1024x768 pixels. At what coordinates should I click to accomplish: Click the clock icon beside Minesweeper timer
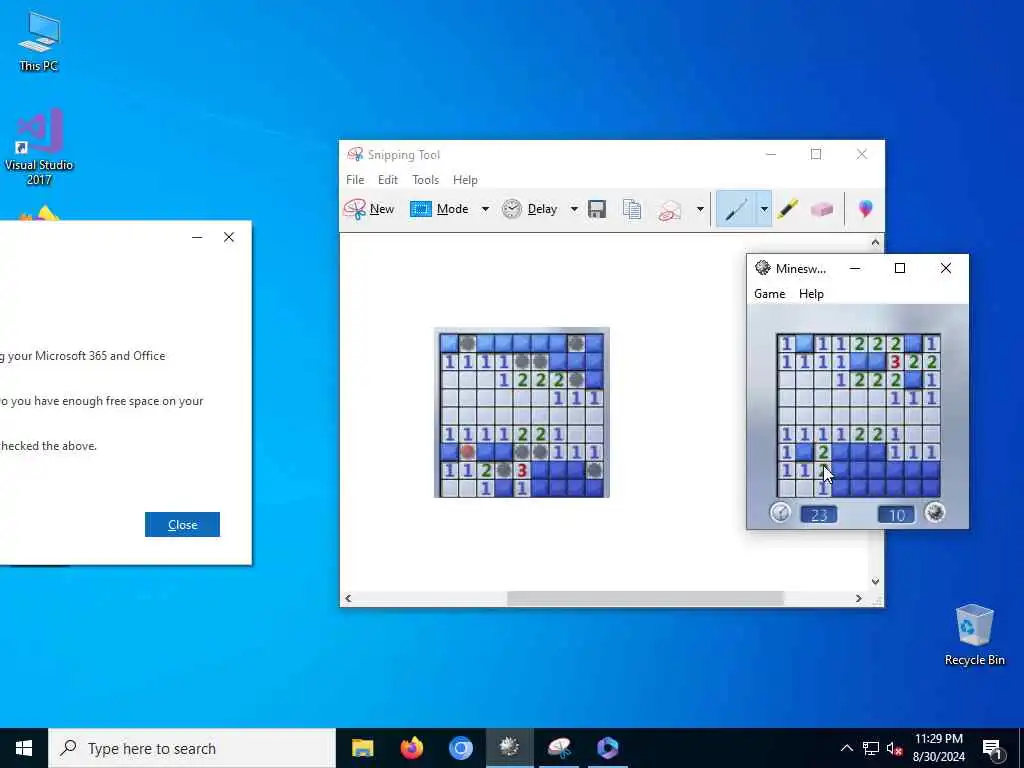780,513
